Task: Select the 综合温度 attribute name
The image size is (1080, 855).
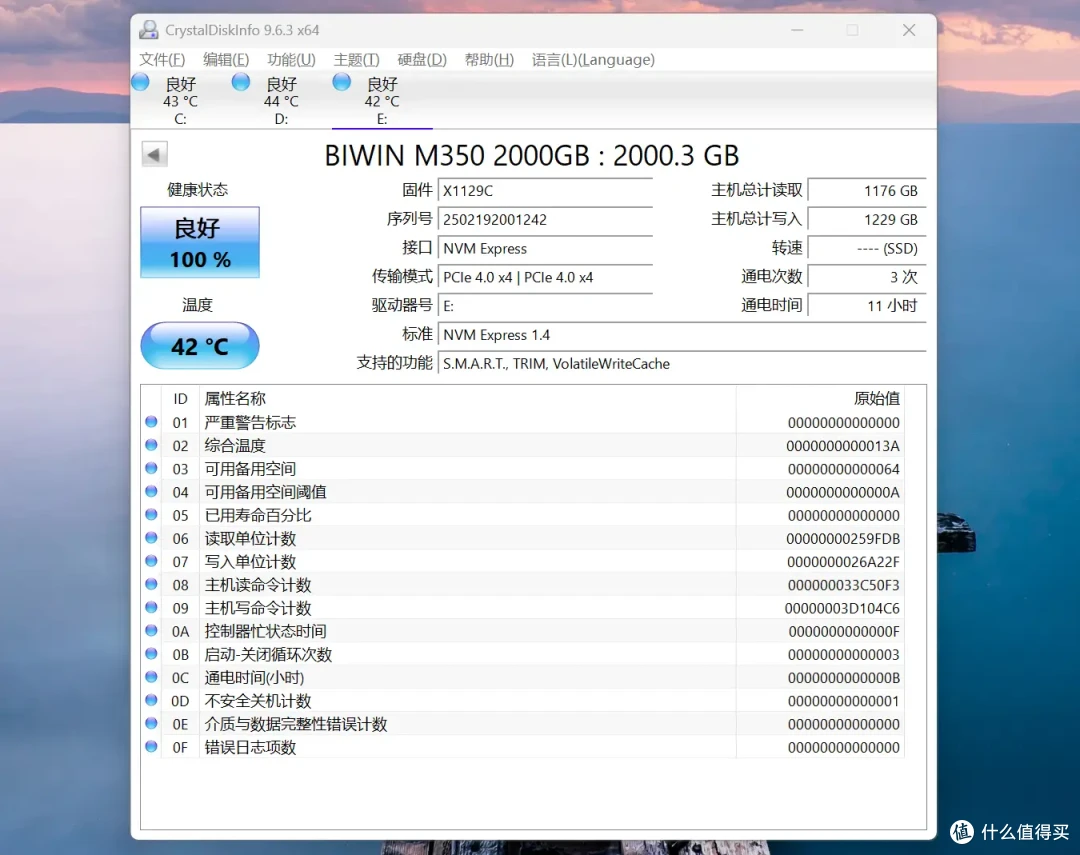Action: coord(235,446)
